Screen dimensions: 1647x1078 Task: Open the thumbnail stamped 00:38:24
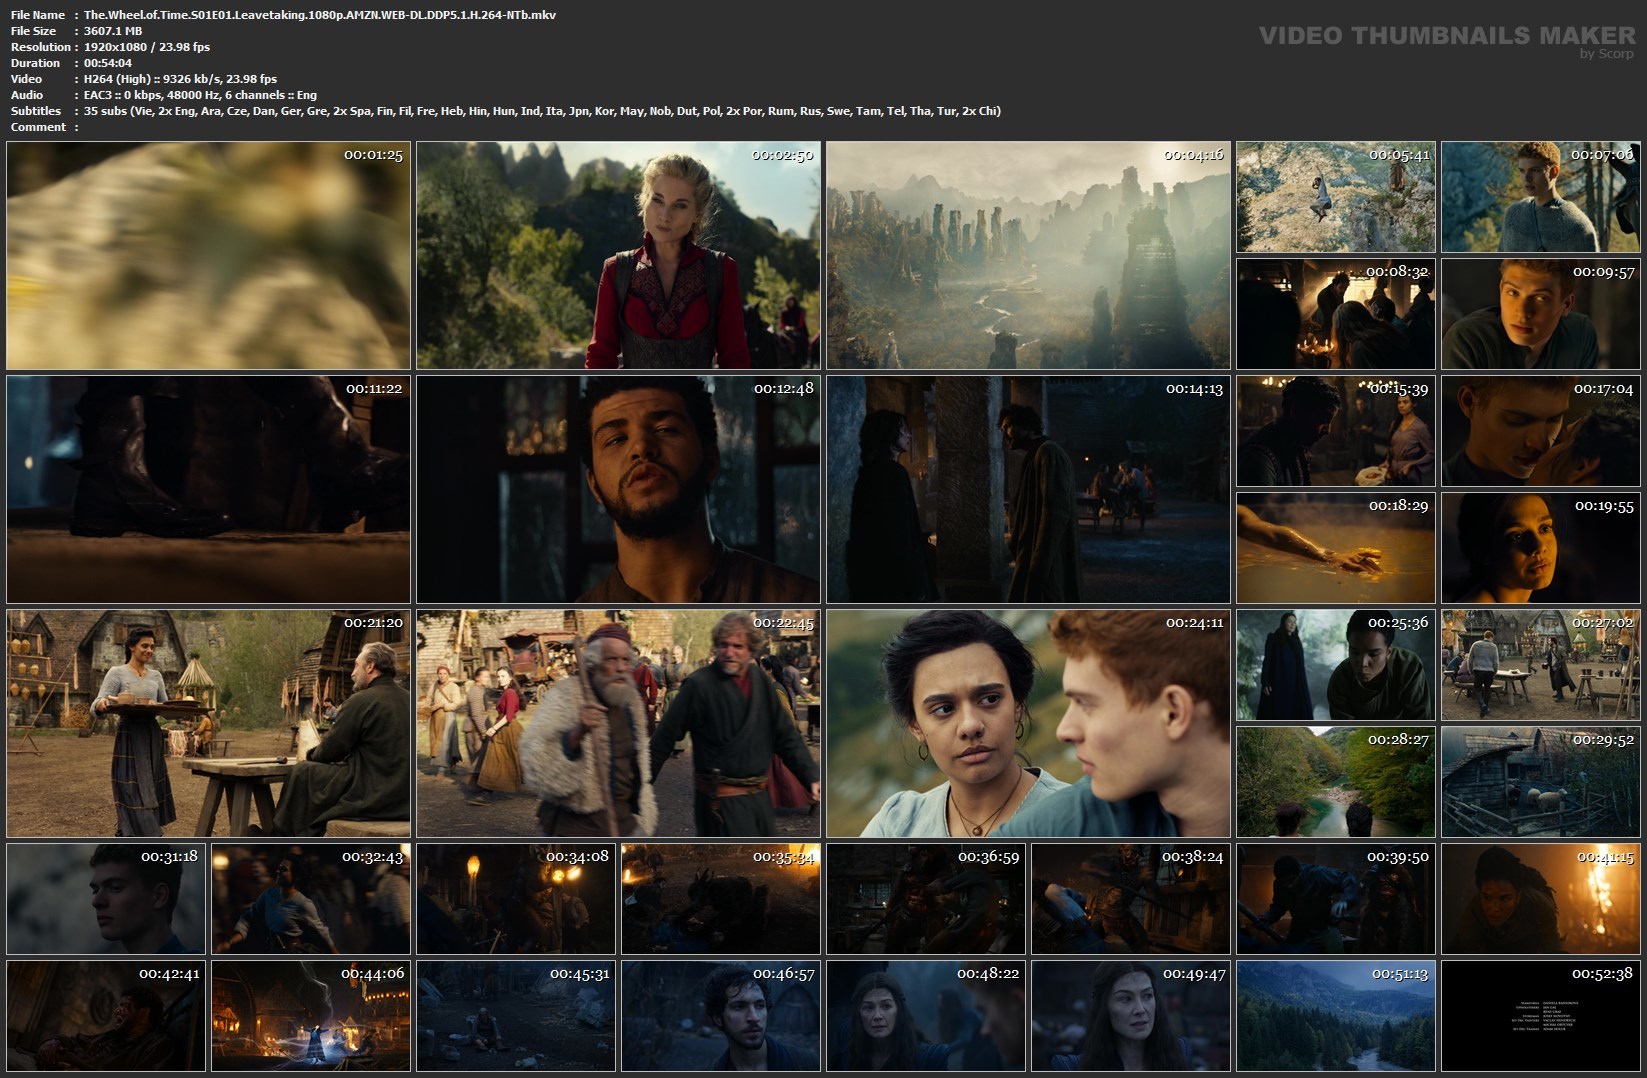pyautogui.click(x=1131, y=899)
